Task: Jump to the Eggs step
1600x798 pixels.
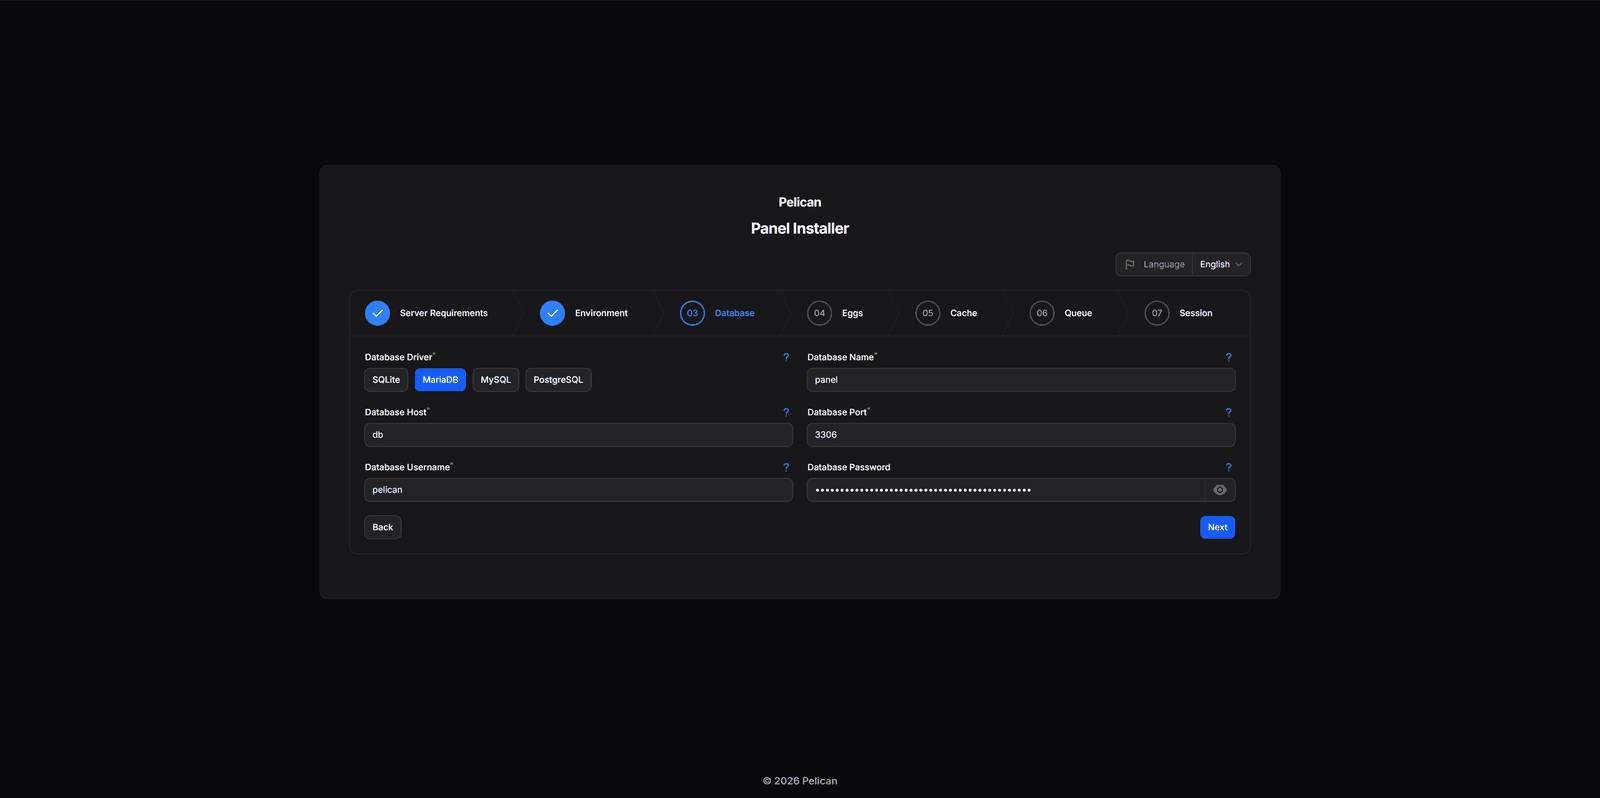Action: [852, 313]
